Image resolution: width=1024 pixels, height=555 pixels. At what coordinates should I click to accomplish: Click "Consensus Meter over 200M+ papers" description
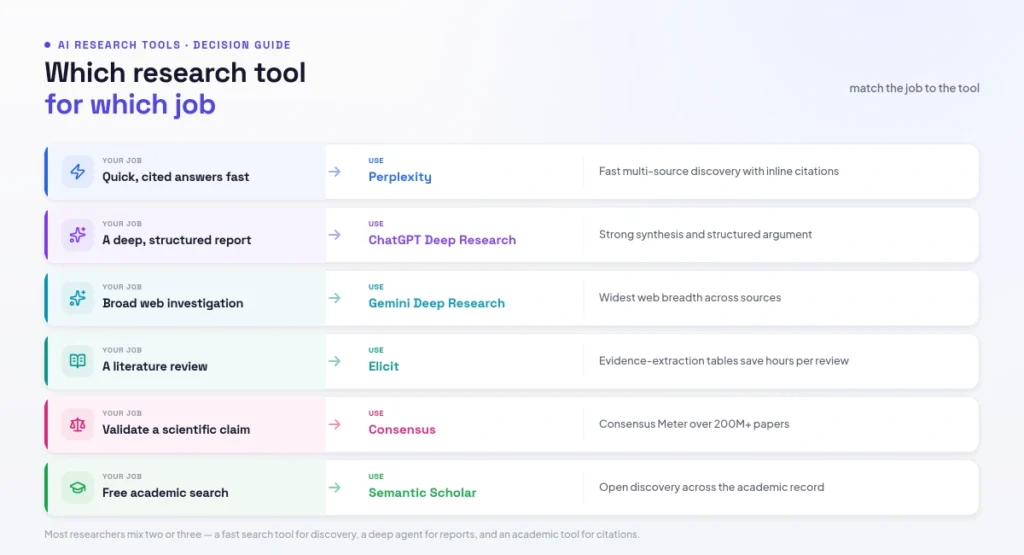click(694, 424)
